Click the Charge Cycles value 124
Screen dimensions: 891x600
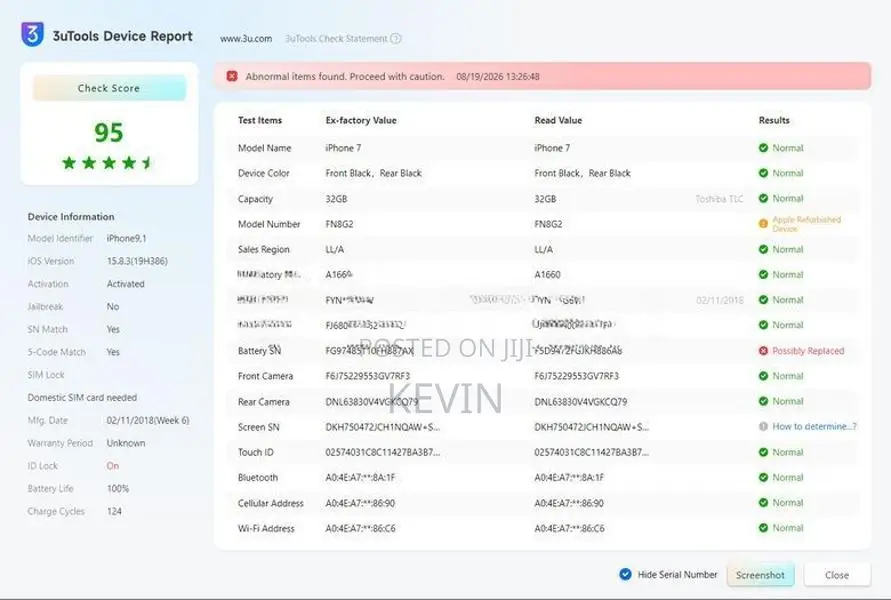click(x=114, y=511)
